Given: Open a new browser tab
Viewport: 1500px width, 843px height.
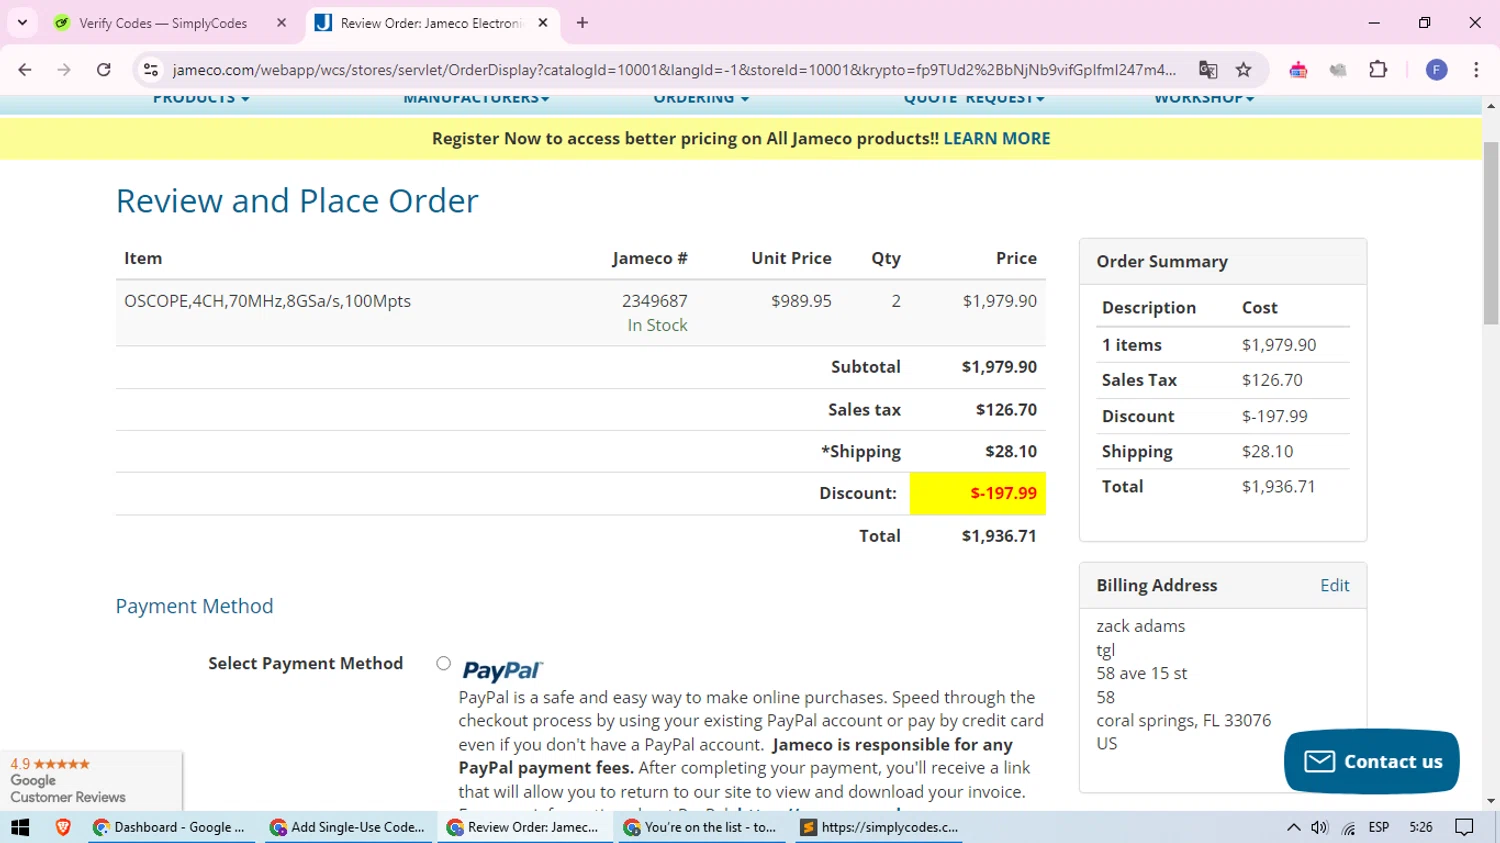Looking at the screenshot, I should [582, 23].
